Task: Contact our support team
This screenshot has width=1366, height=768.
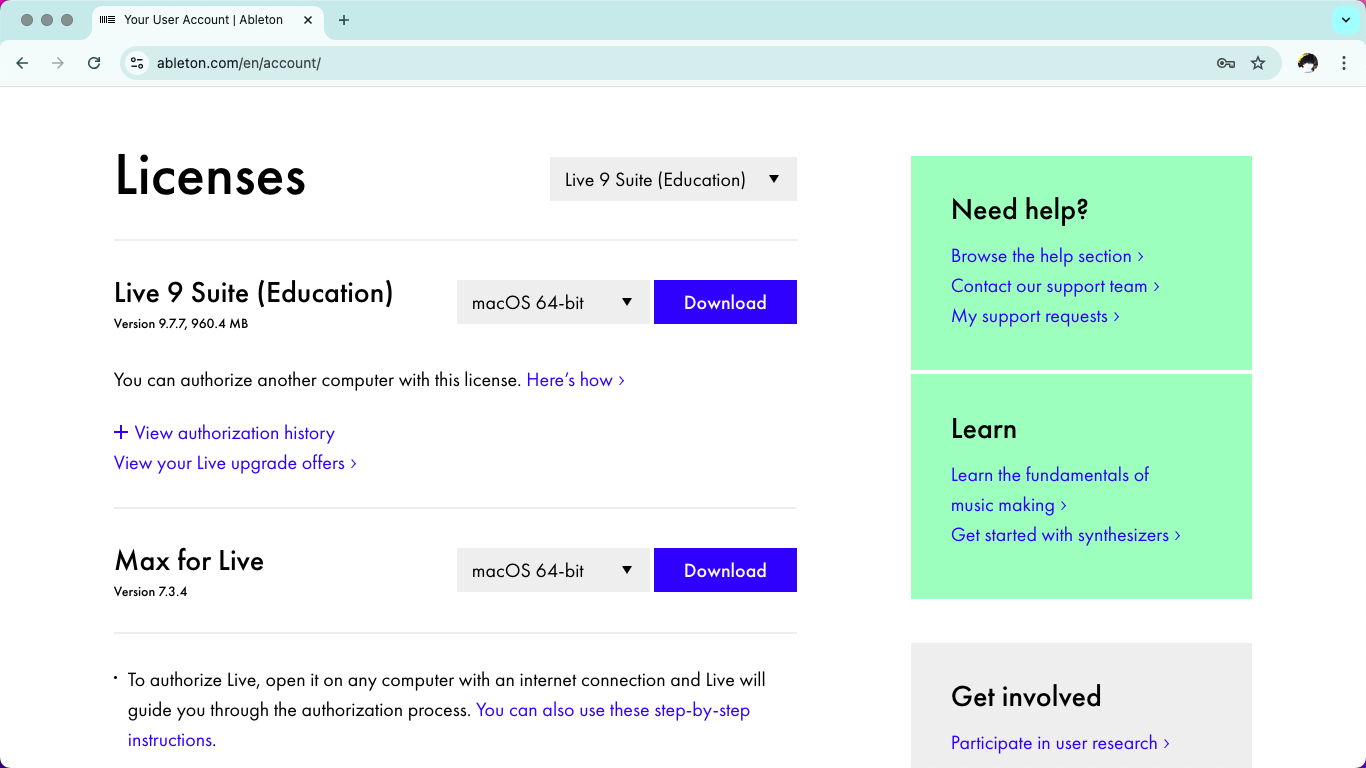Action: (x=1055, y=286)
